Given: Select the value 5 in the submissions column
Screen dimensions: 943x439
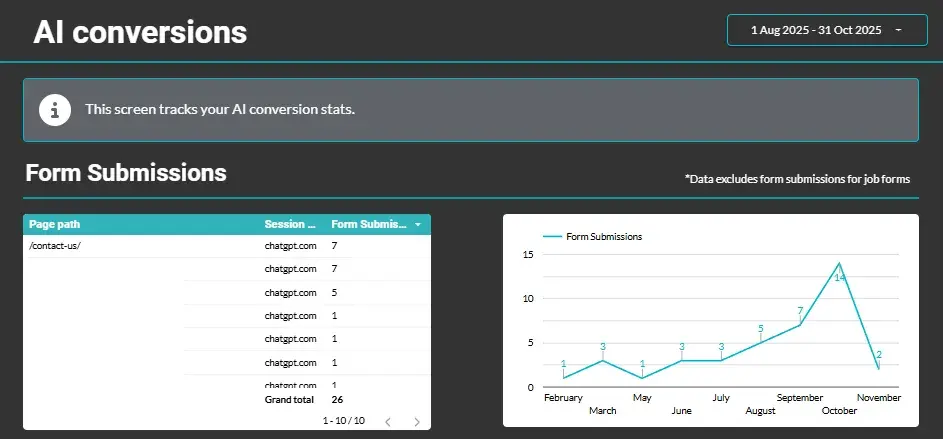Looking at the screenshot, I should (x=334, y=293).
